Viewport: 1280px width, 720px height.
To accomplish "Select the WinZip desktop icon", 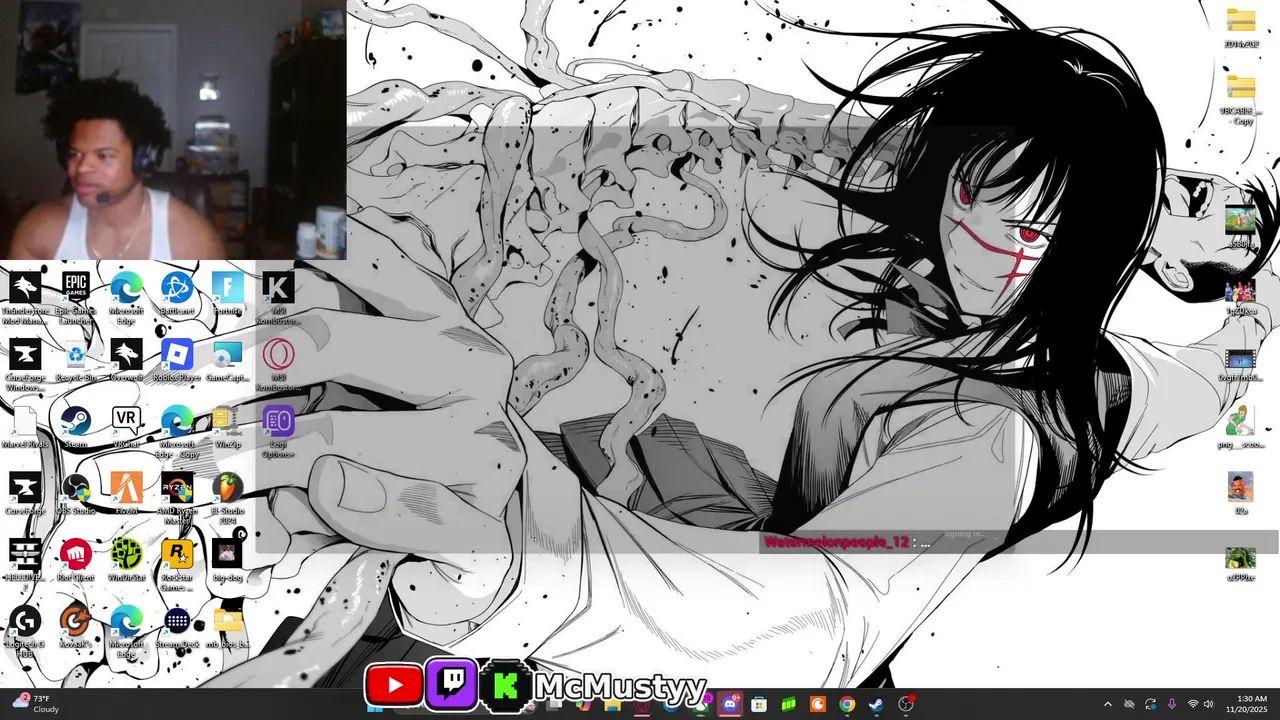I will pyautogui.click(x=228, y=427).
